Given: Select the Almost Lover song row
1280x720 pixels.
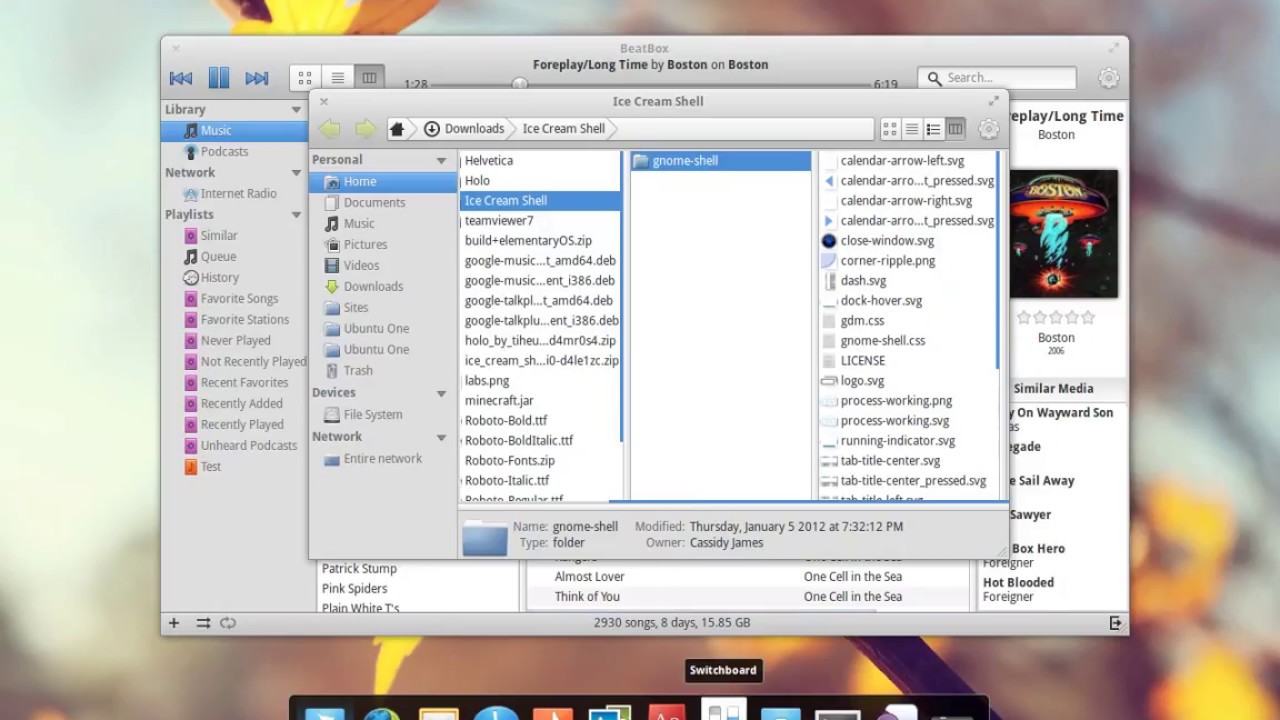Looking at the screenshot, I should coord(747,576).
